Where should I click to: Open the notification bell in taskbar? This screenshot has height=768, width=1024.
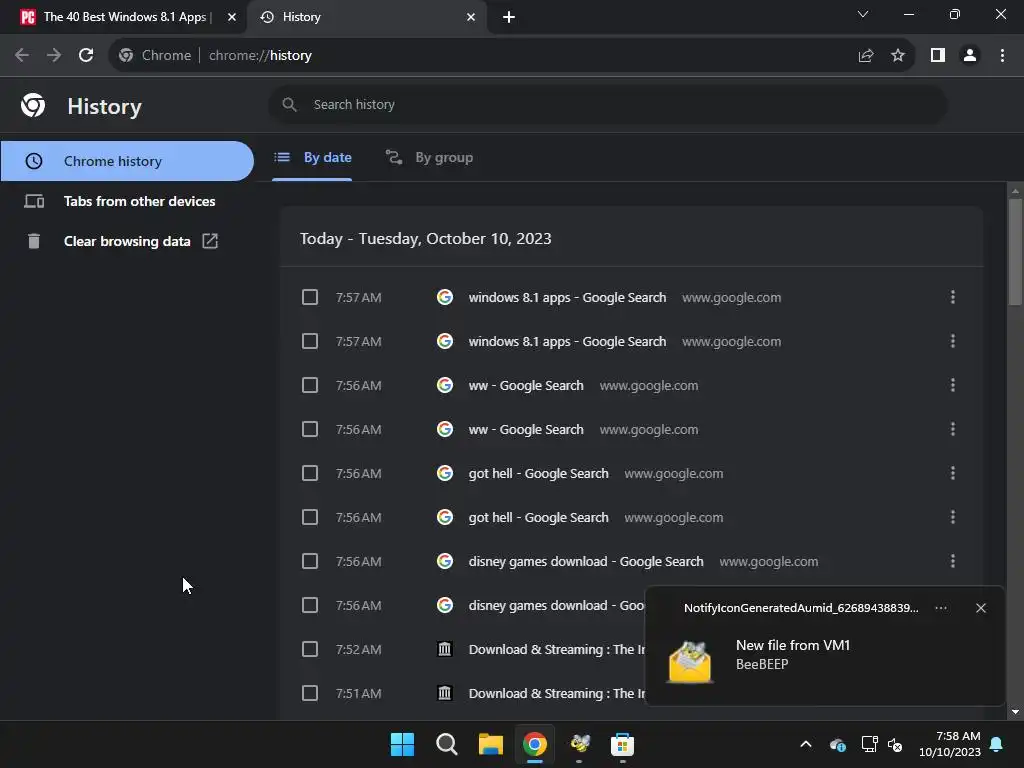tap(997, 744)
